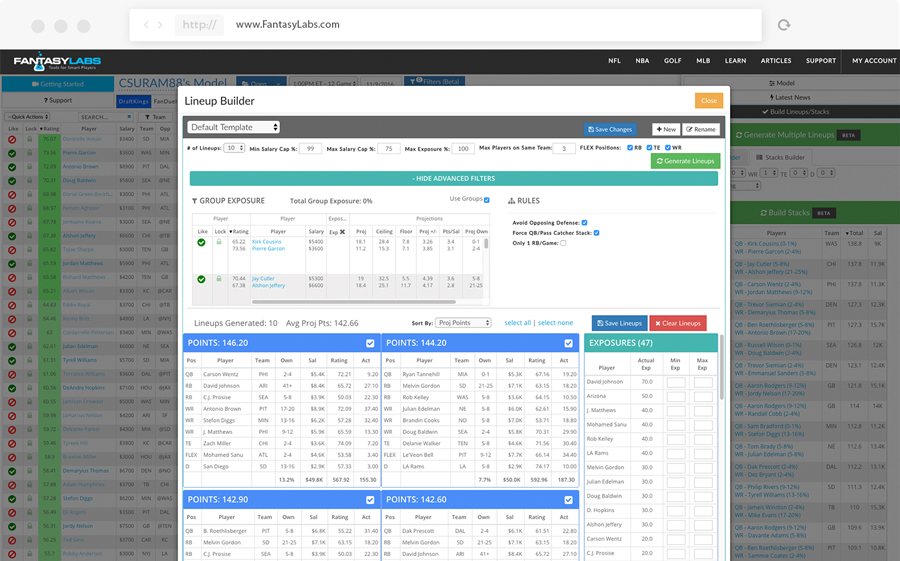Click the Rules hierarchy icon

coord(511,201)
